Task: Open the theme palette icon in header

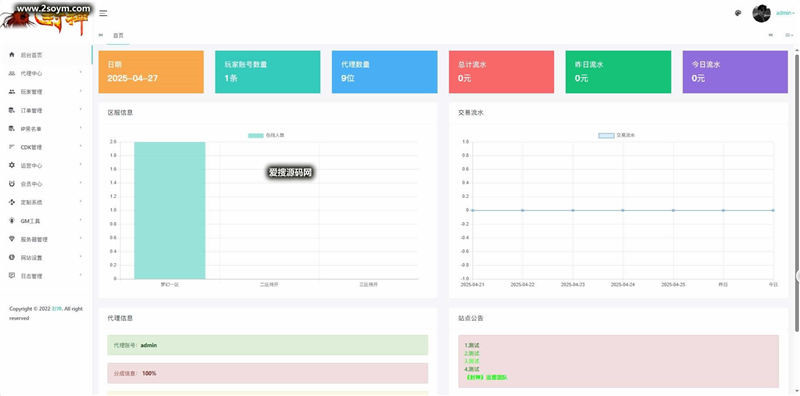Action: (x=738, y=13)
